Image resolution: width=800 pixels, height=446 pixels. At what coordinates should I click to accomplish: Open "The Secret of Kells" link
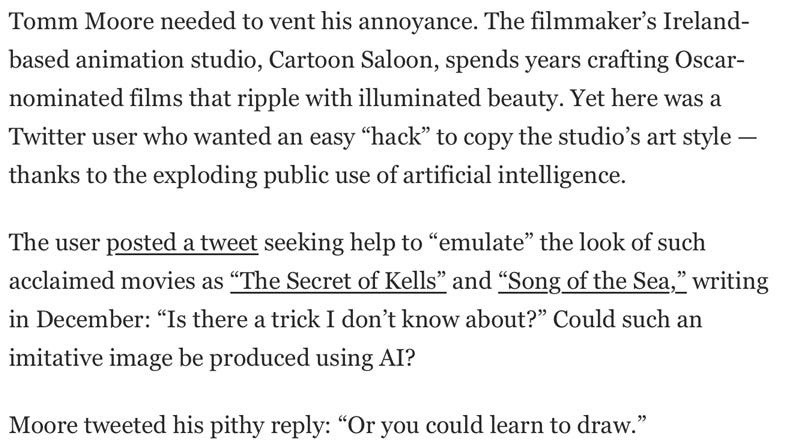pos(338,283)
